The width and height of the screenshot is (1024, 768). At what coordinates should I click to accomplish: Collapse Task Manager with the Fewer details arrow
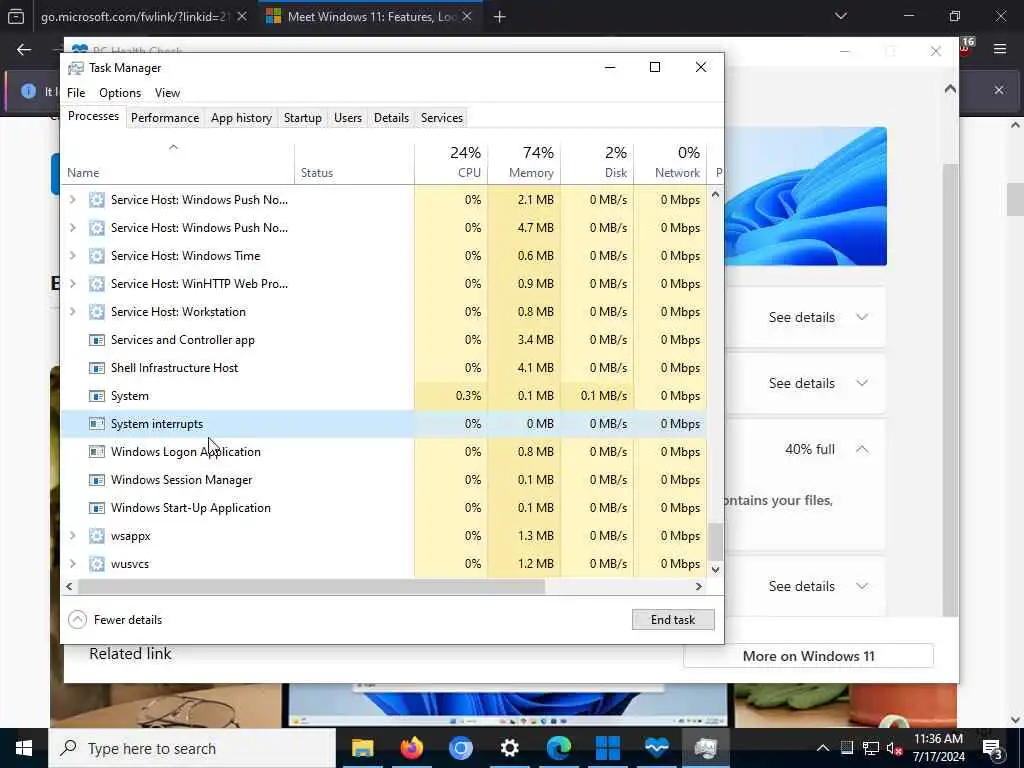coord(77,620)
